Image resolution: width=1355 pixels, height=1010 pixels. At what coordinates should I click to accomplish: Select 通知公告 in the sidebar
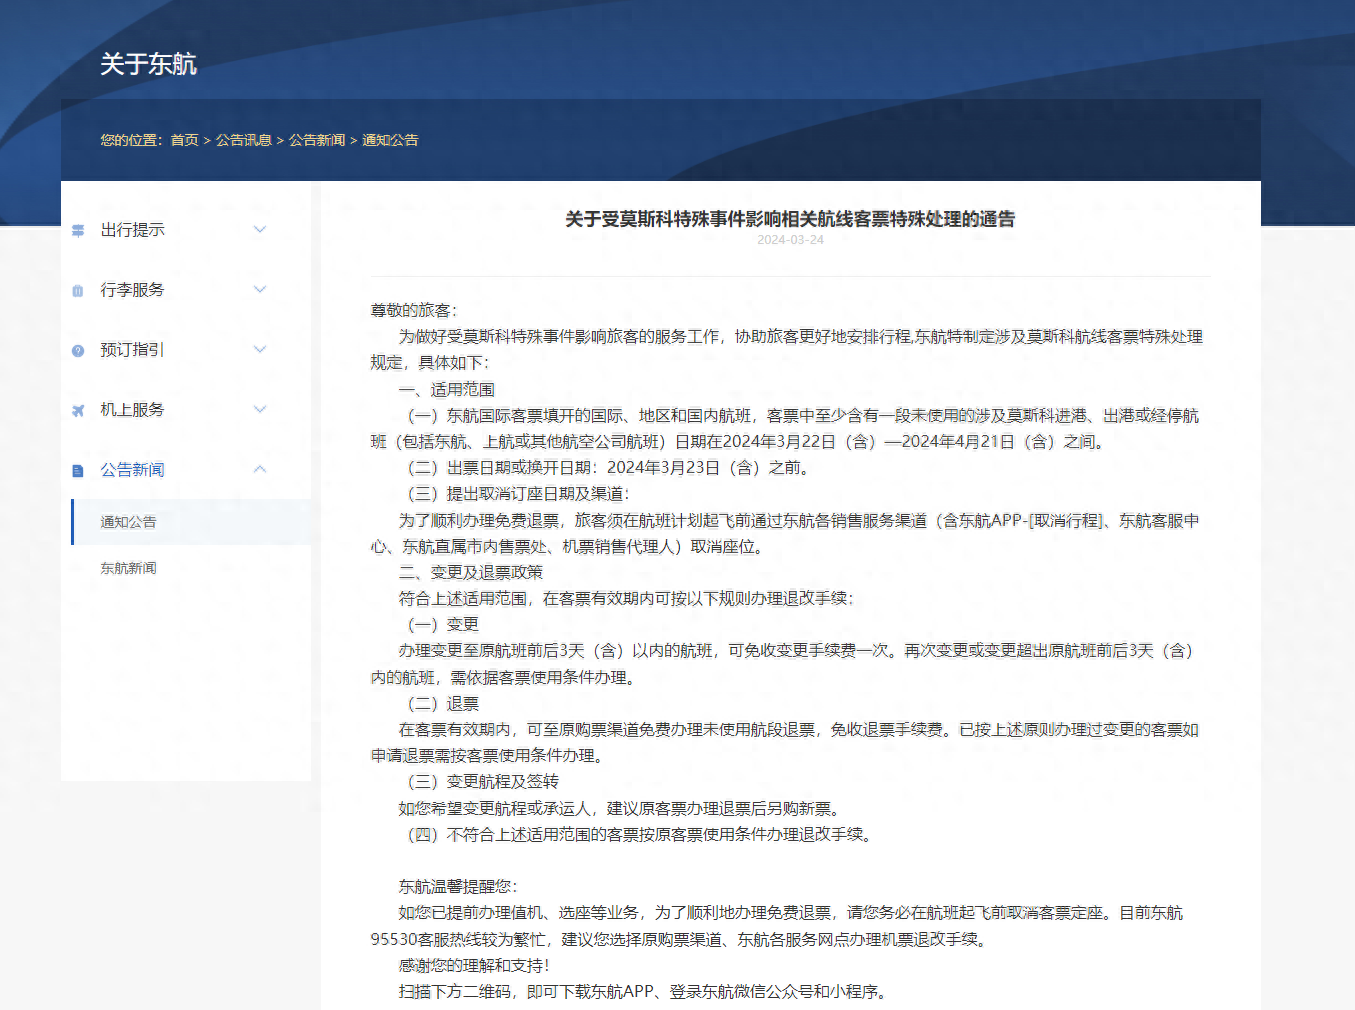click(x=128, y=522)
